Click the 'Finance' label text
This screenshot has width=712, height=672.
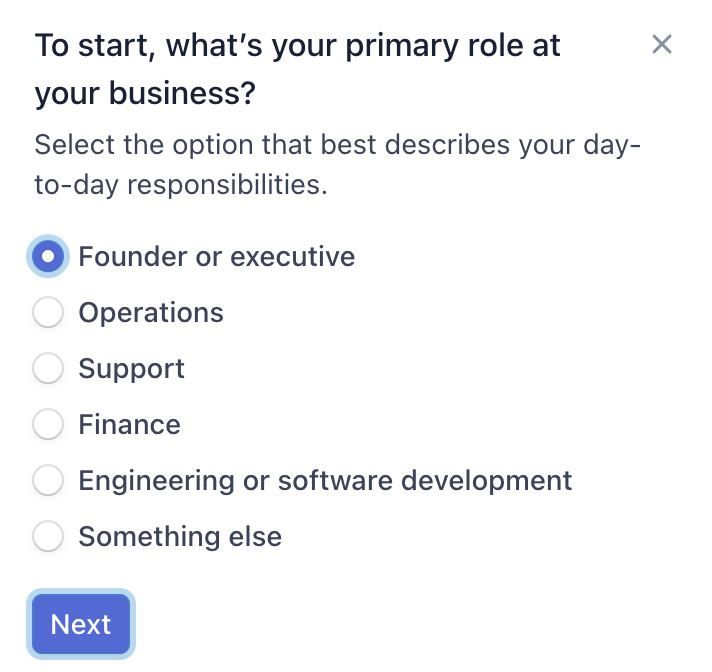(129, 424)
